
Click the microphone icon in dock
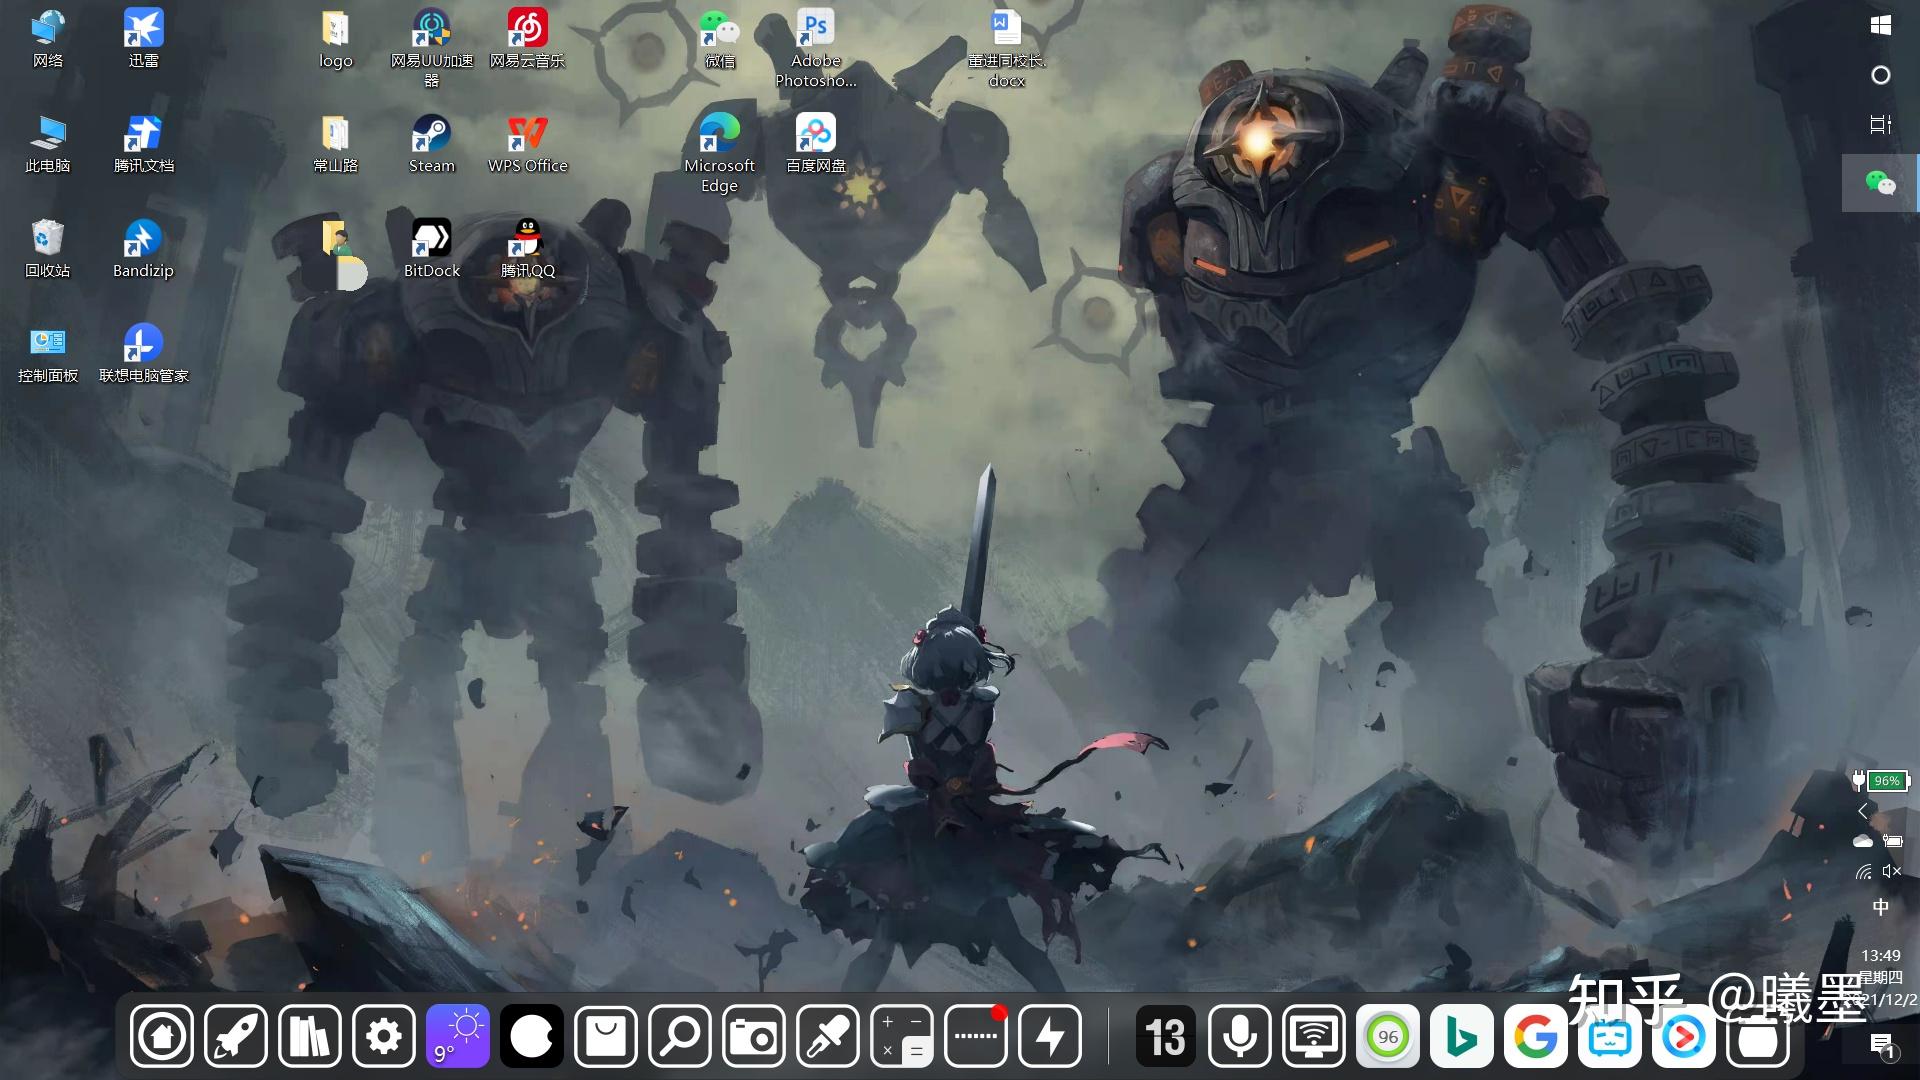pos(1240,1036)
